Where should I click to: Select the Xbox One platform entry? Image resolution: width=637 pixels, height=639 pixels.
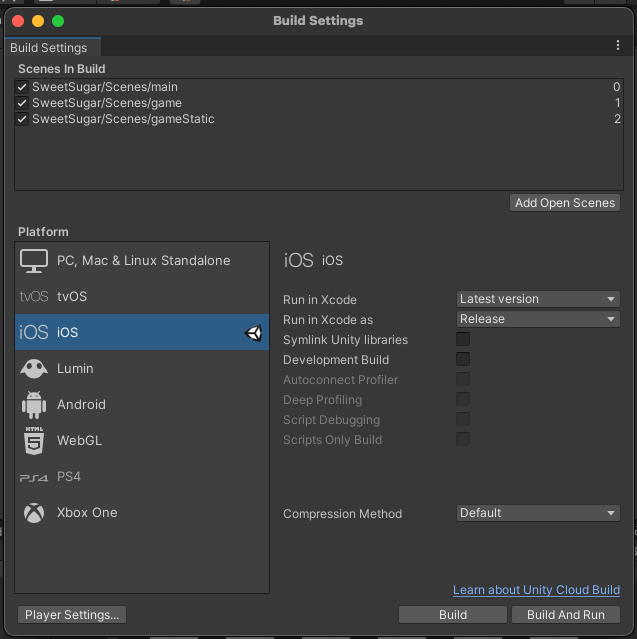coord(142,513)
